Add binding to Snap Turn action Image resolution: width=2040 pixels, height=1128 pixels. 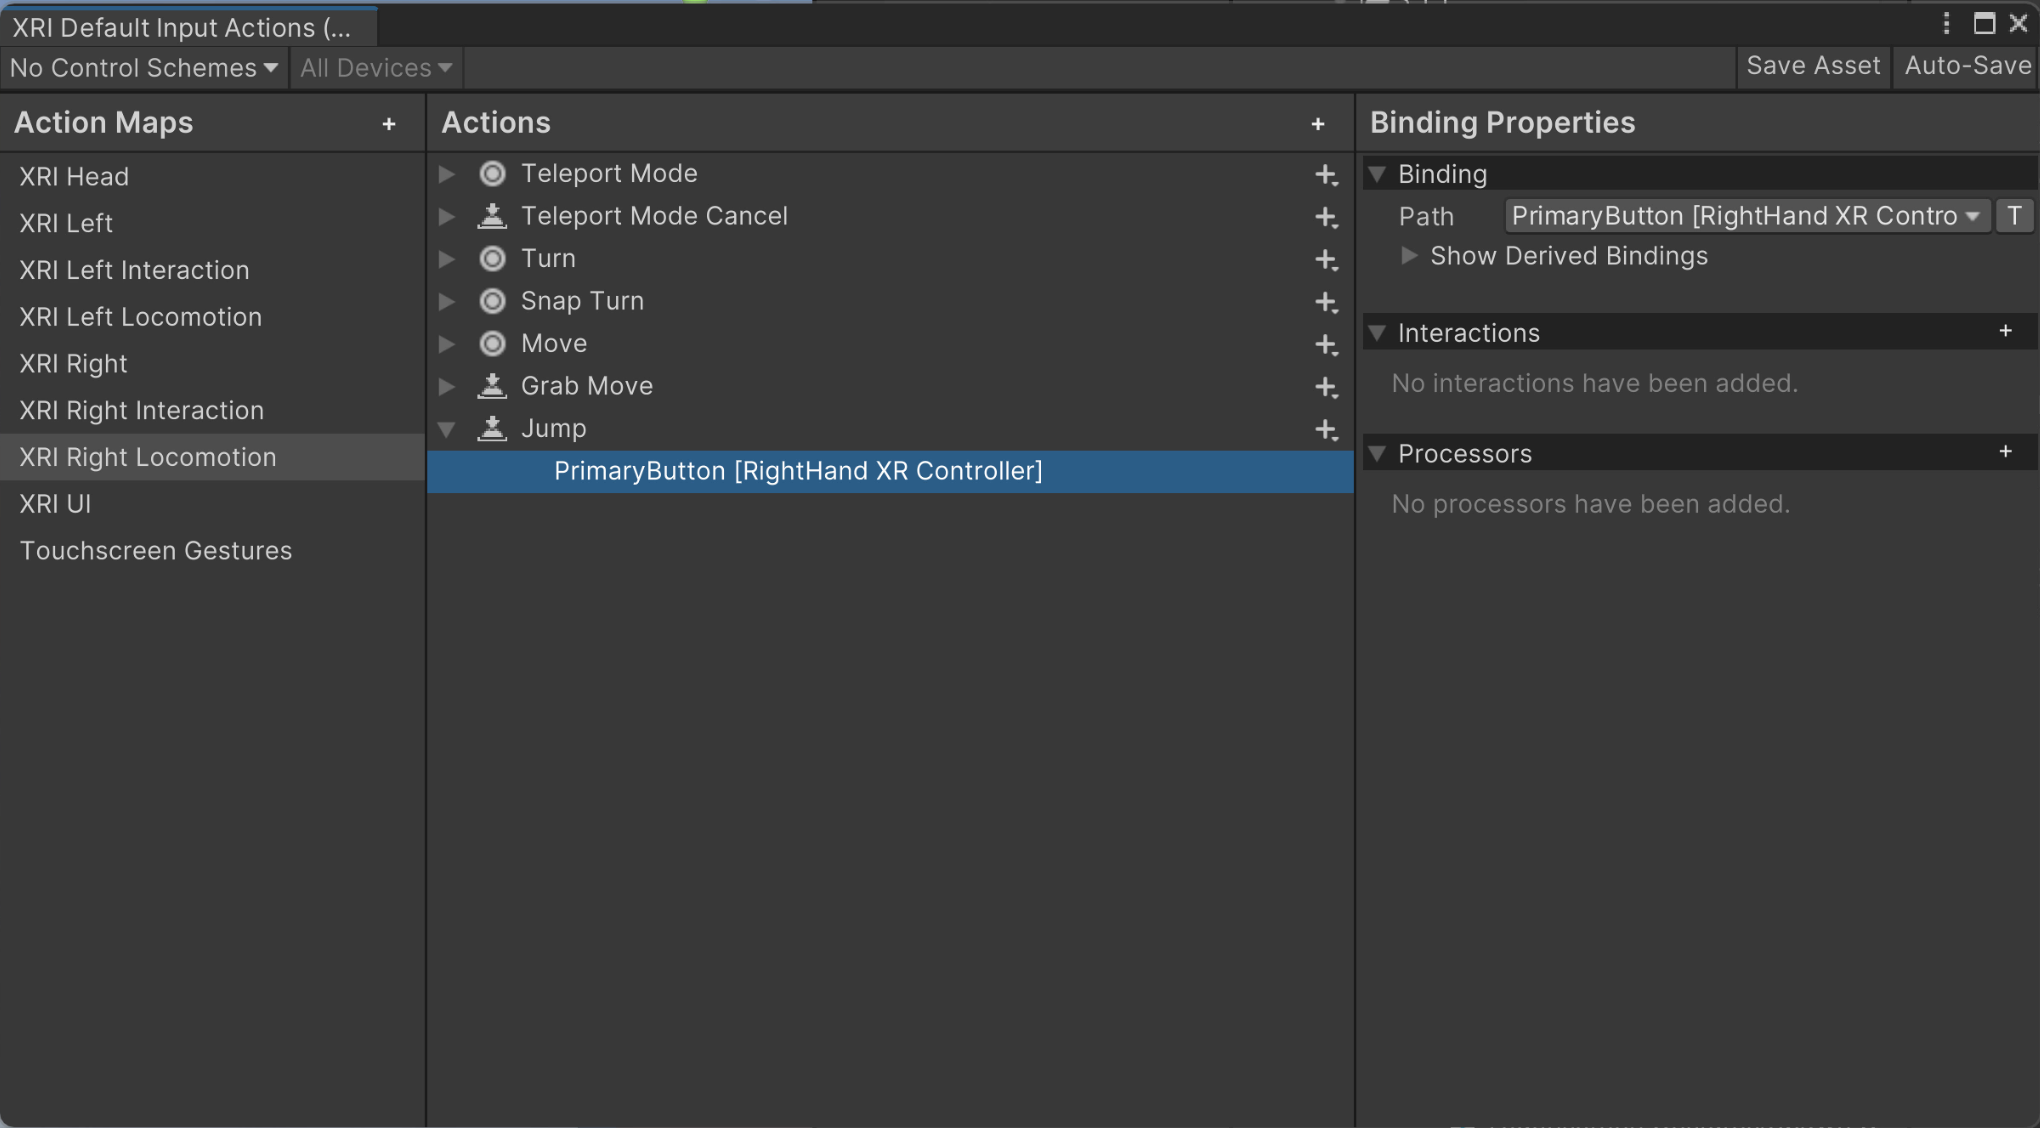1326,302
